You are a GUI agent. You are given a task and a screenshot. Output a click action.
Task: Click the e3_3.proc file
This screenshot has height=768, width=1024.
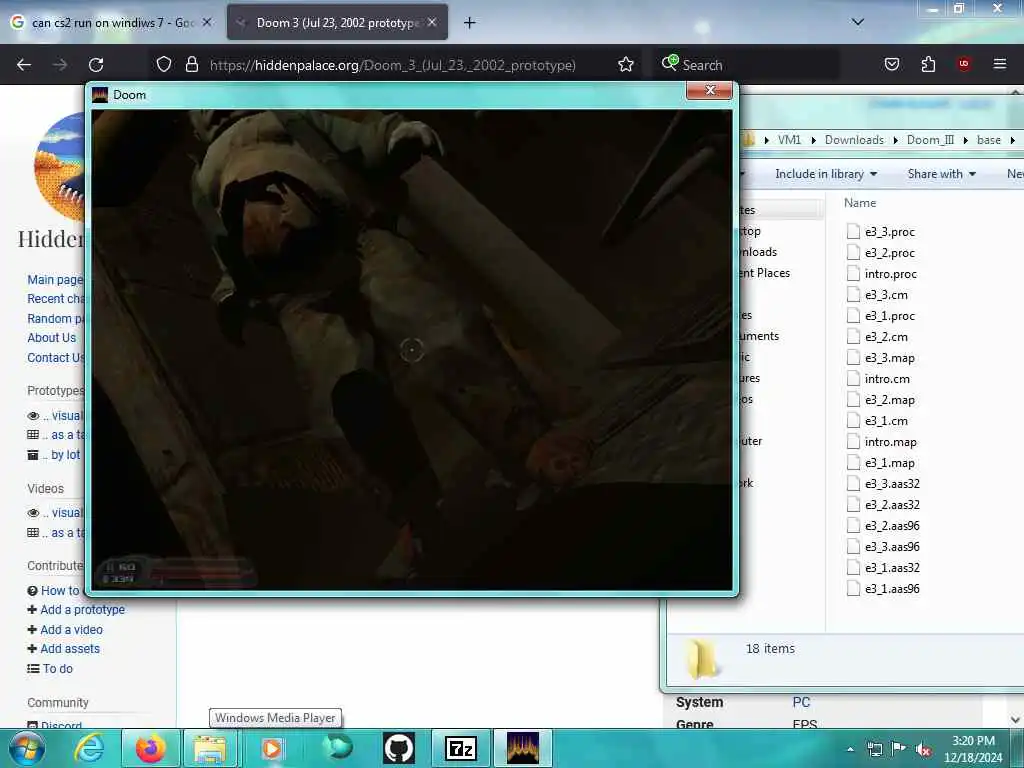click(889, 232)
